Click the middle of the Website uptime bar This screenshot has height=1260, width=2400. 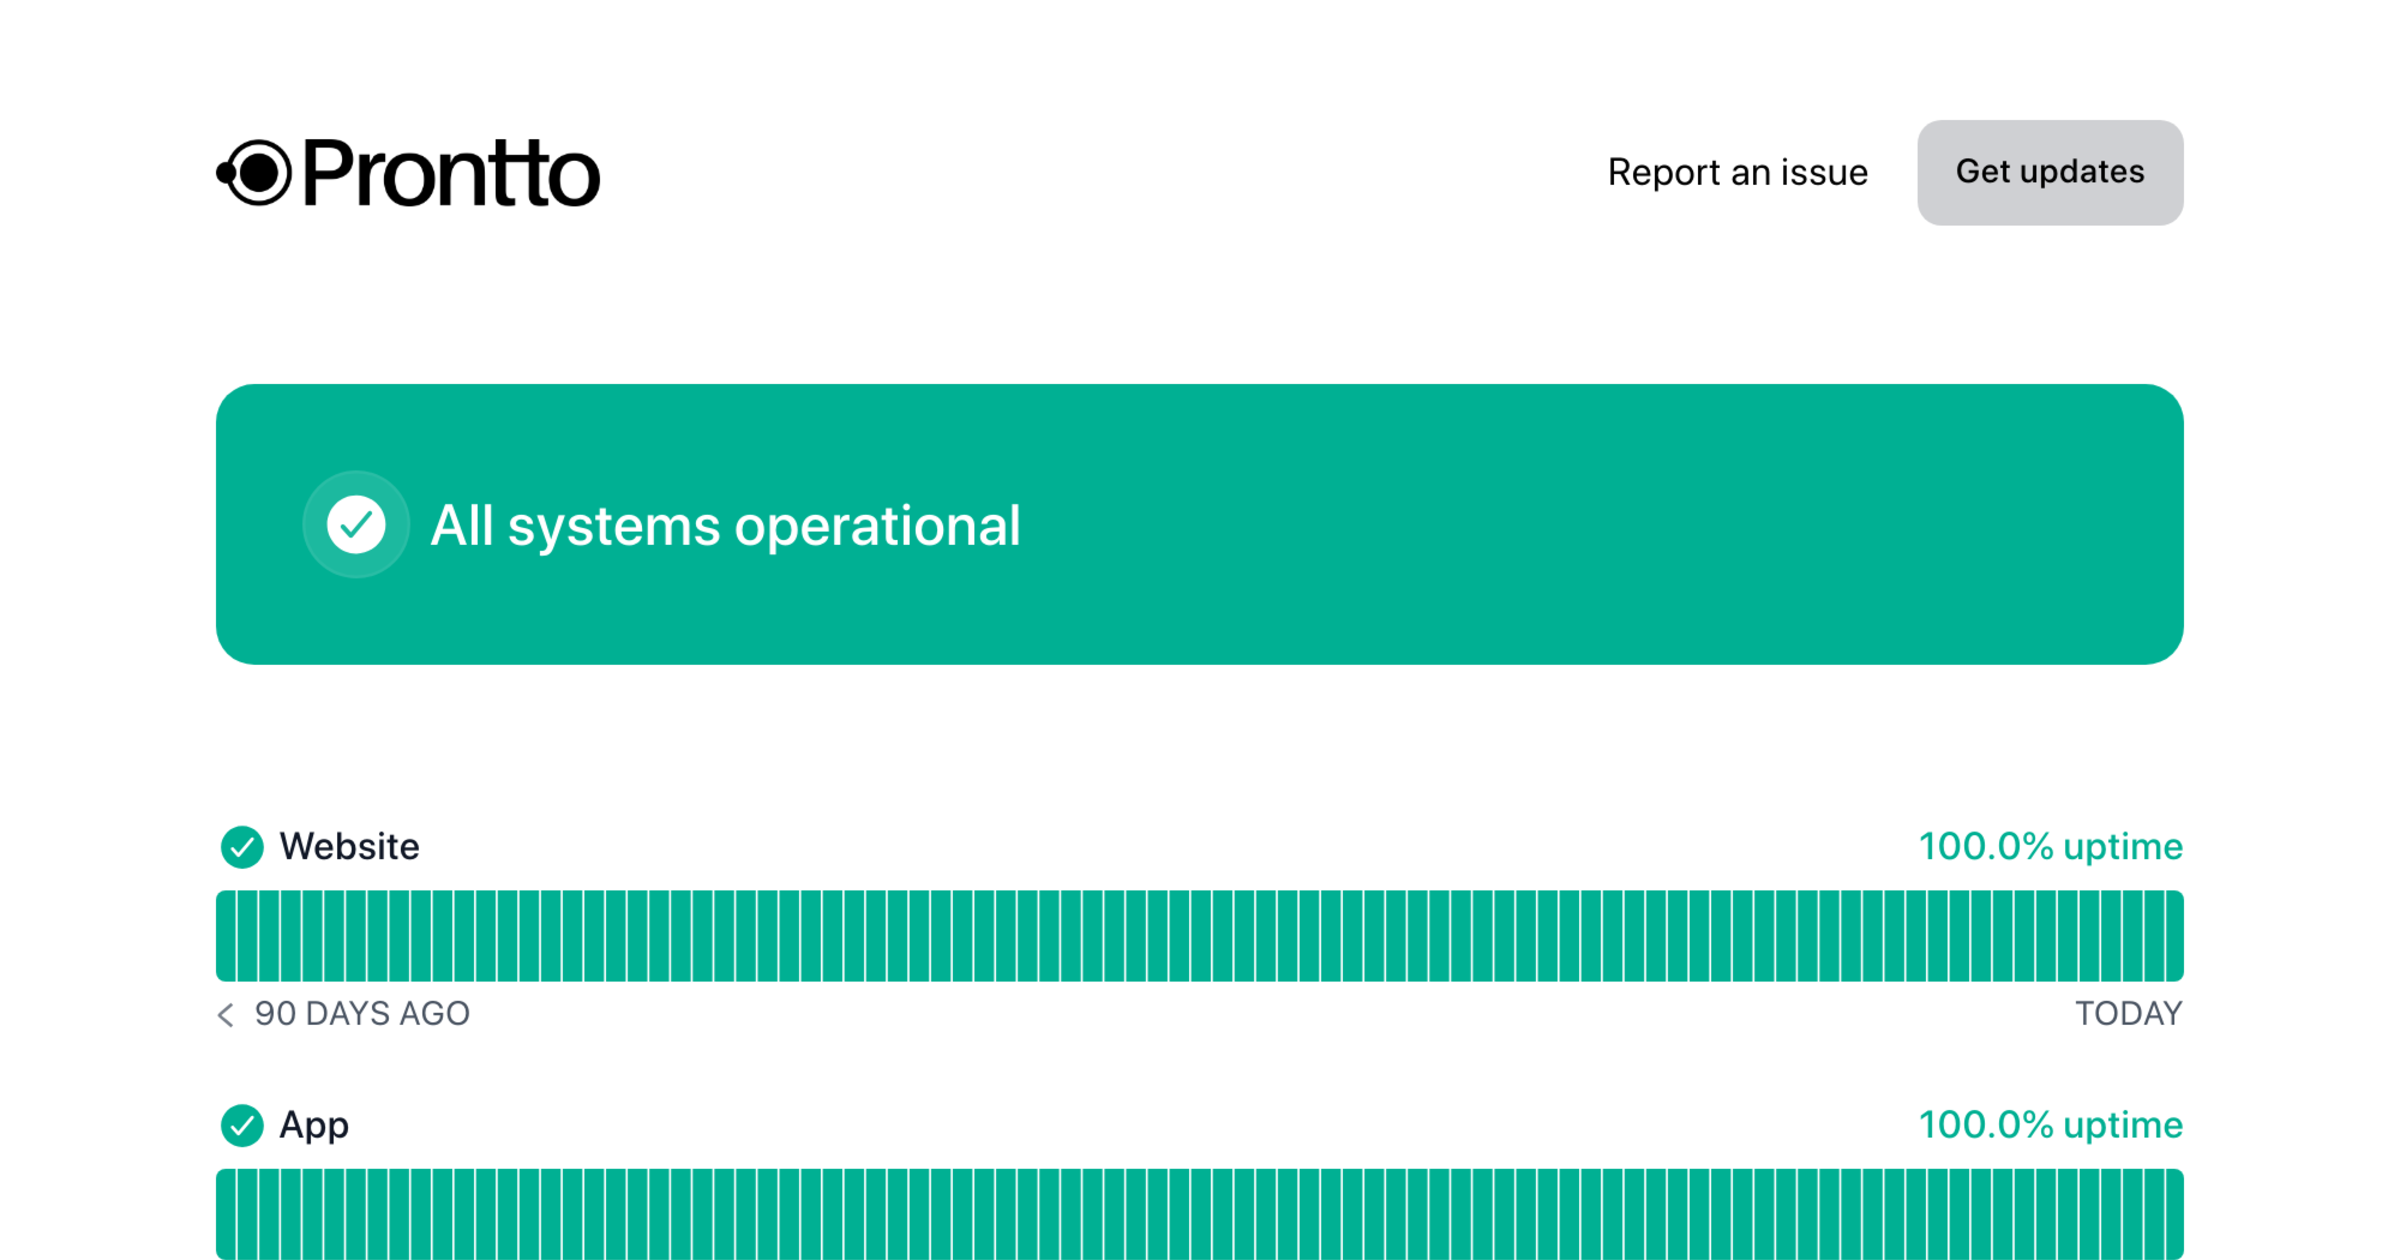[1201, 936]
